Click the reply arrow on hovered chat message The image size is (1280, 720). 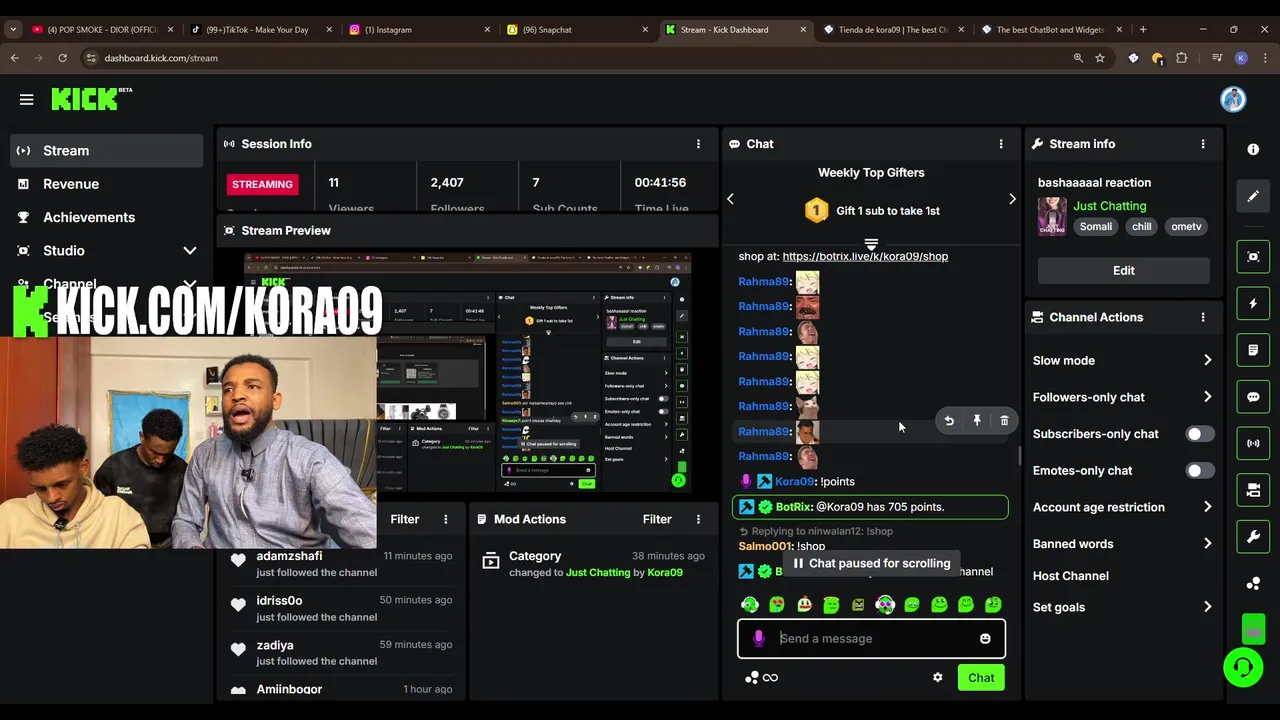949,421
